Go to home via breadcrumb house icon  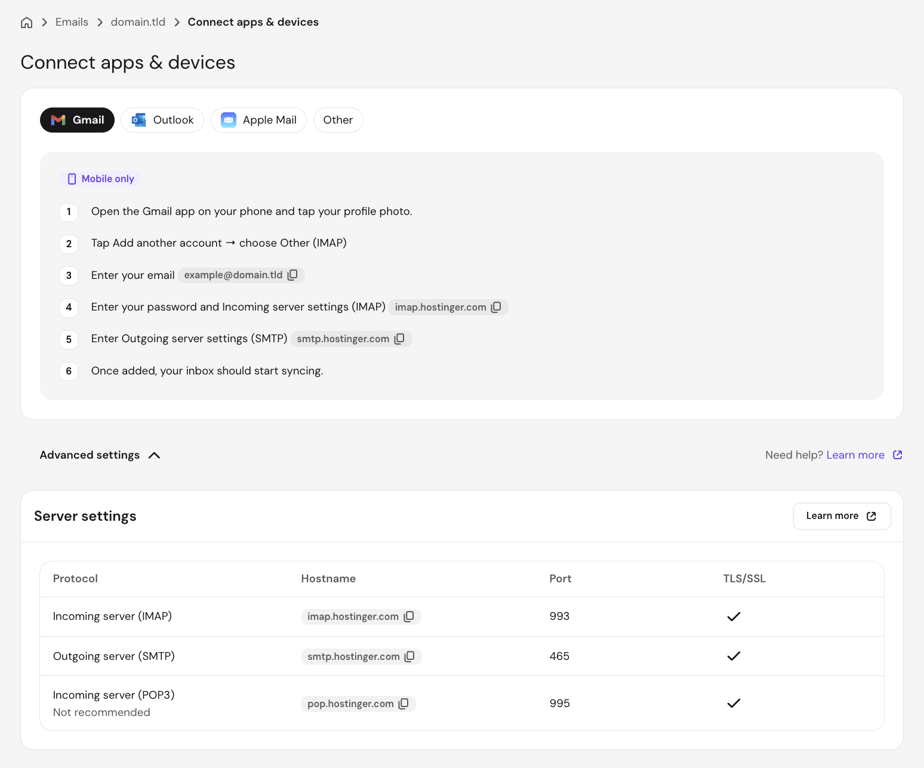[x=27, y=22]
